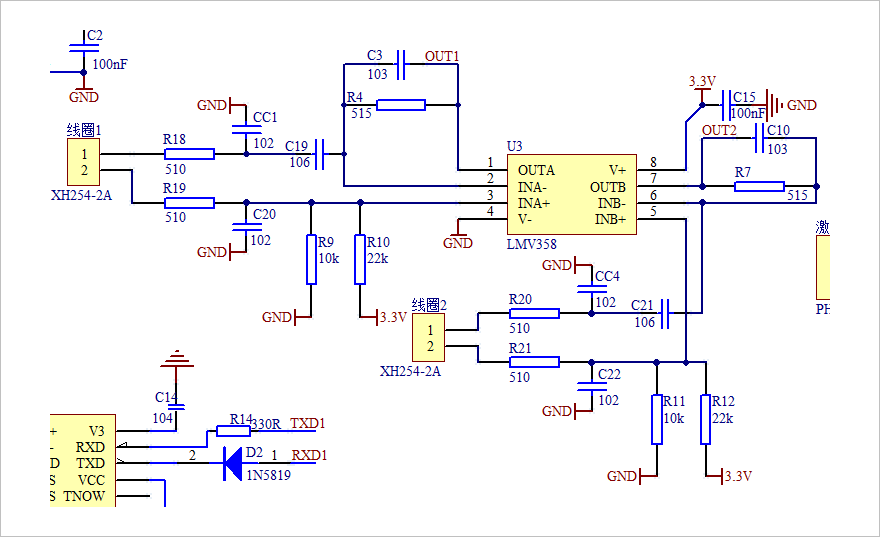Click the TNOW pin label
The height and width of the screenshot is (537, 880).
pos(84,496)
